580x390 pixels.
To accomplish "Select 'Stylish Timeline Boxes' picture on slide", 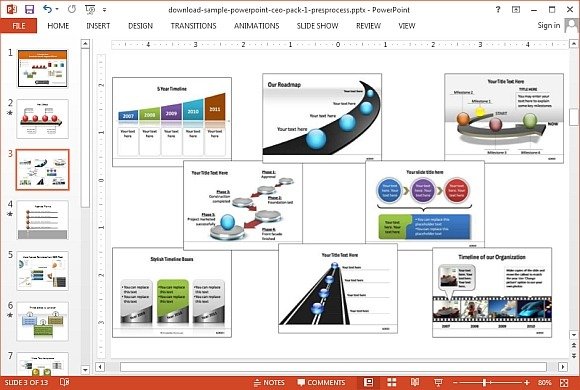I will [x=172, y=293].
